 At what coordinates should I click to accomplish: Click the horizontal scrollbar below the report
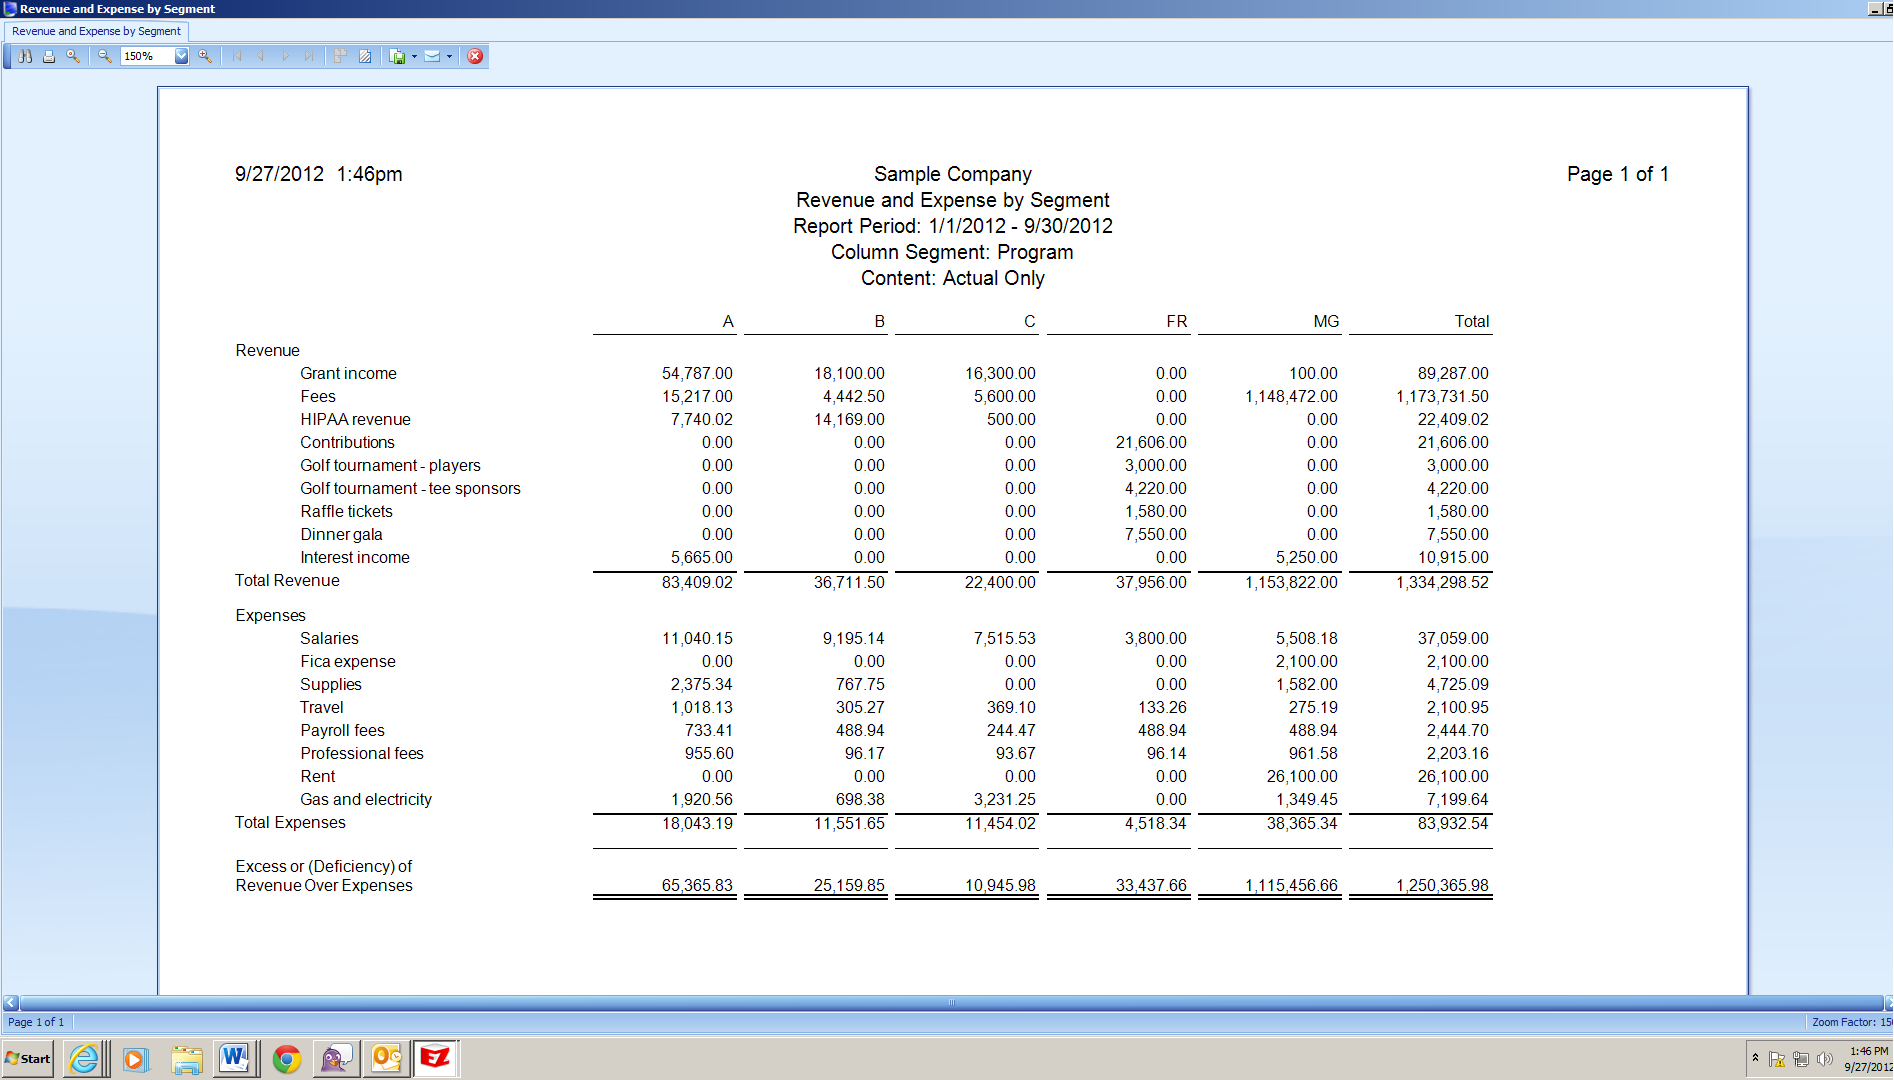(951, 1003)
